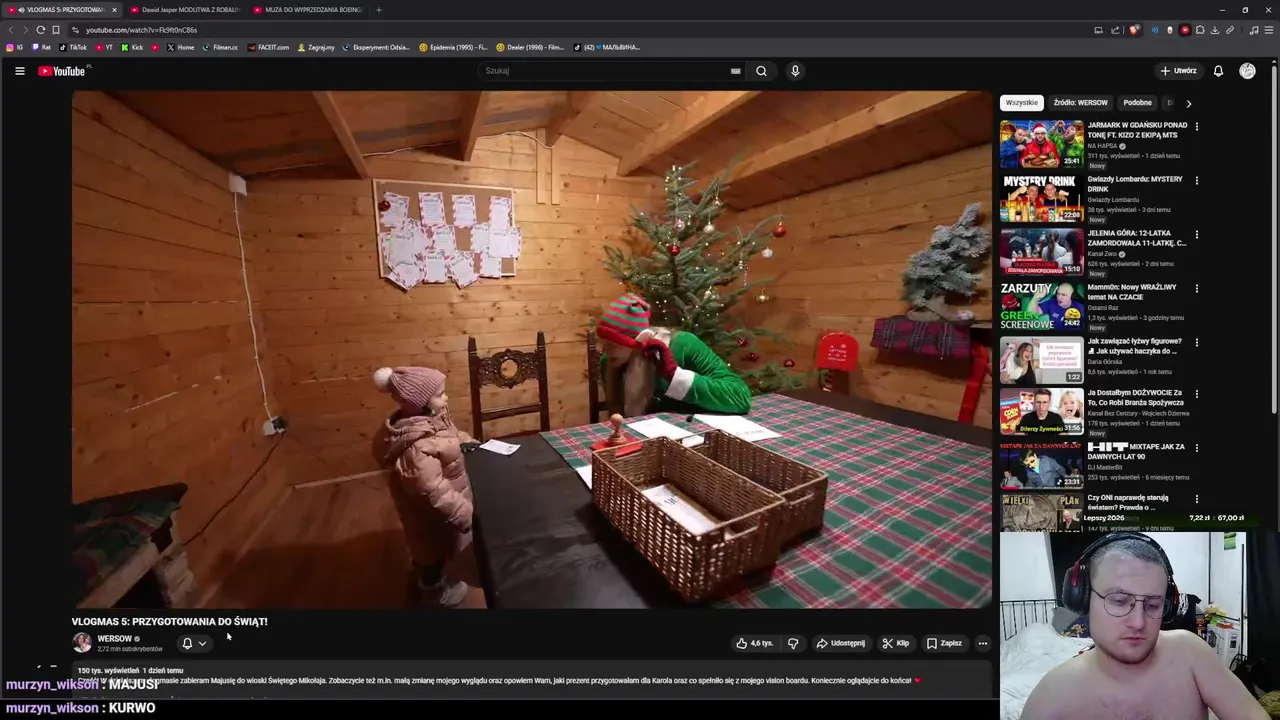
Task: Open WERSOW subscription notification bell dropdown
Action: pyautogui.click(x=194, y=643)
